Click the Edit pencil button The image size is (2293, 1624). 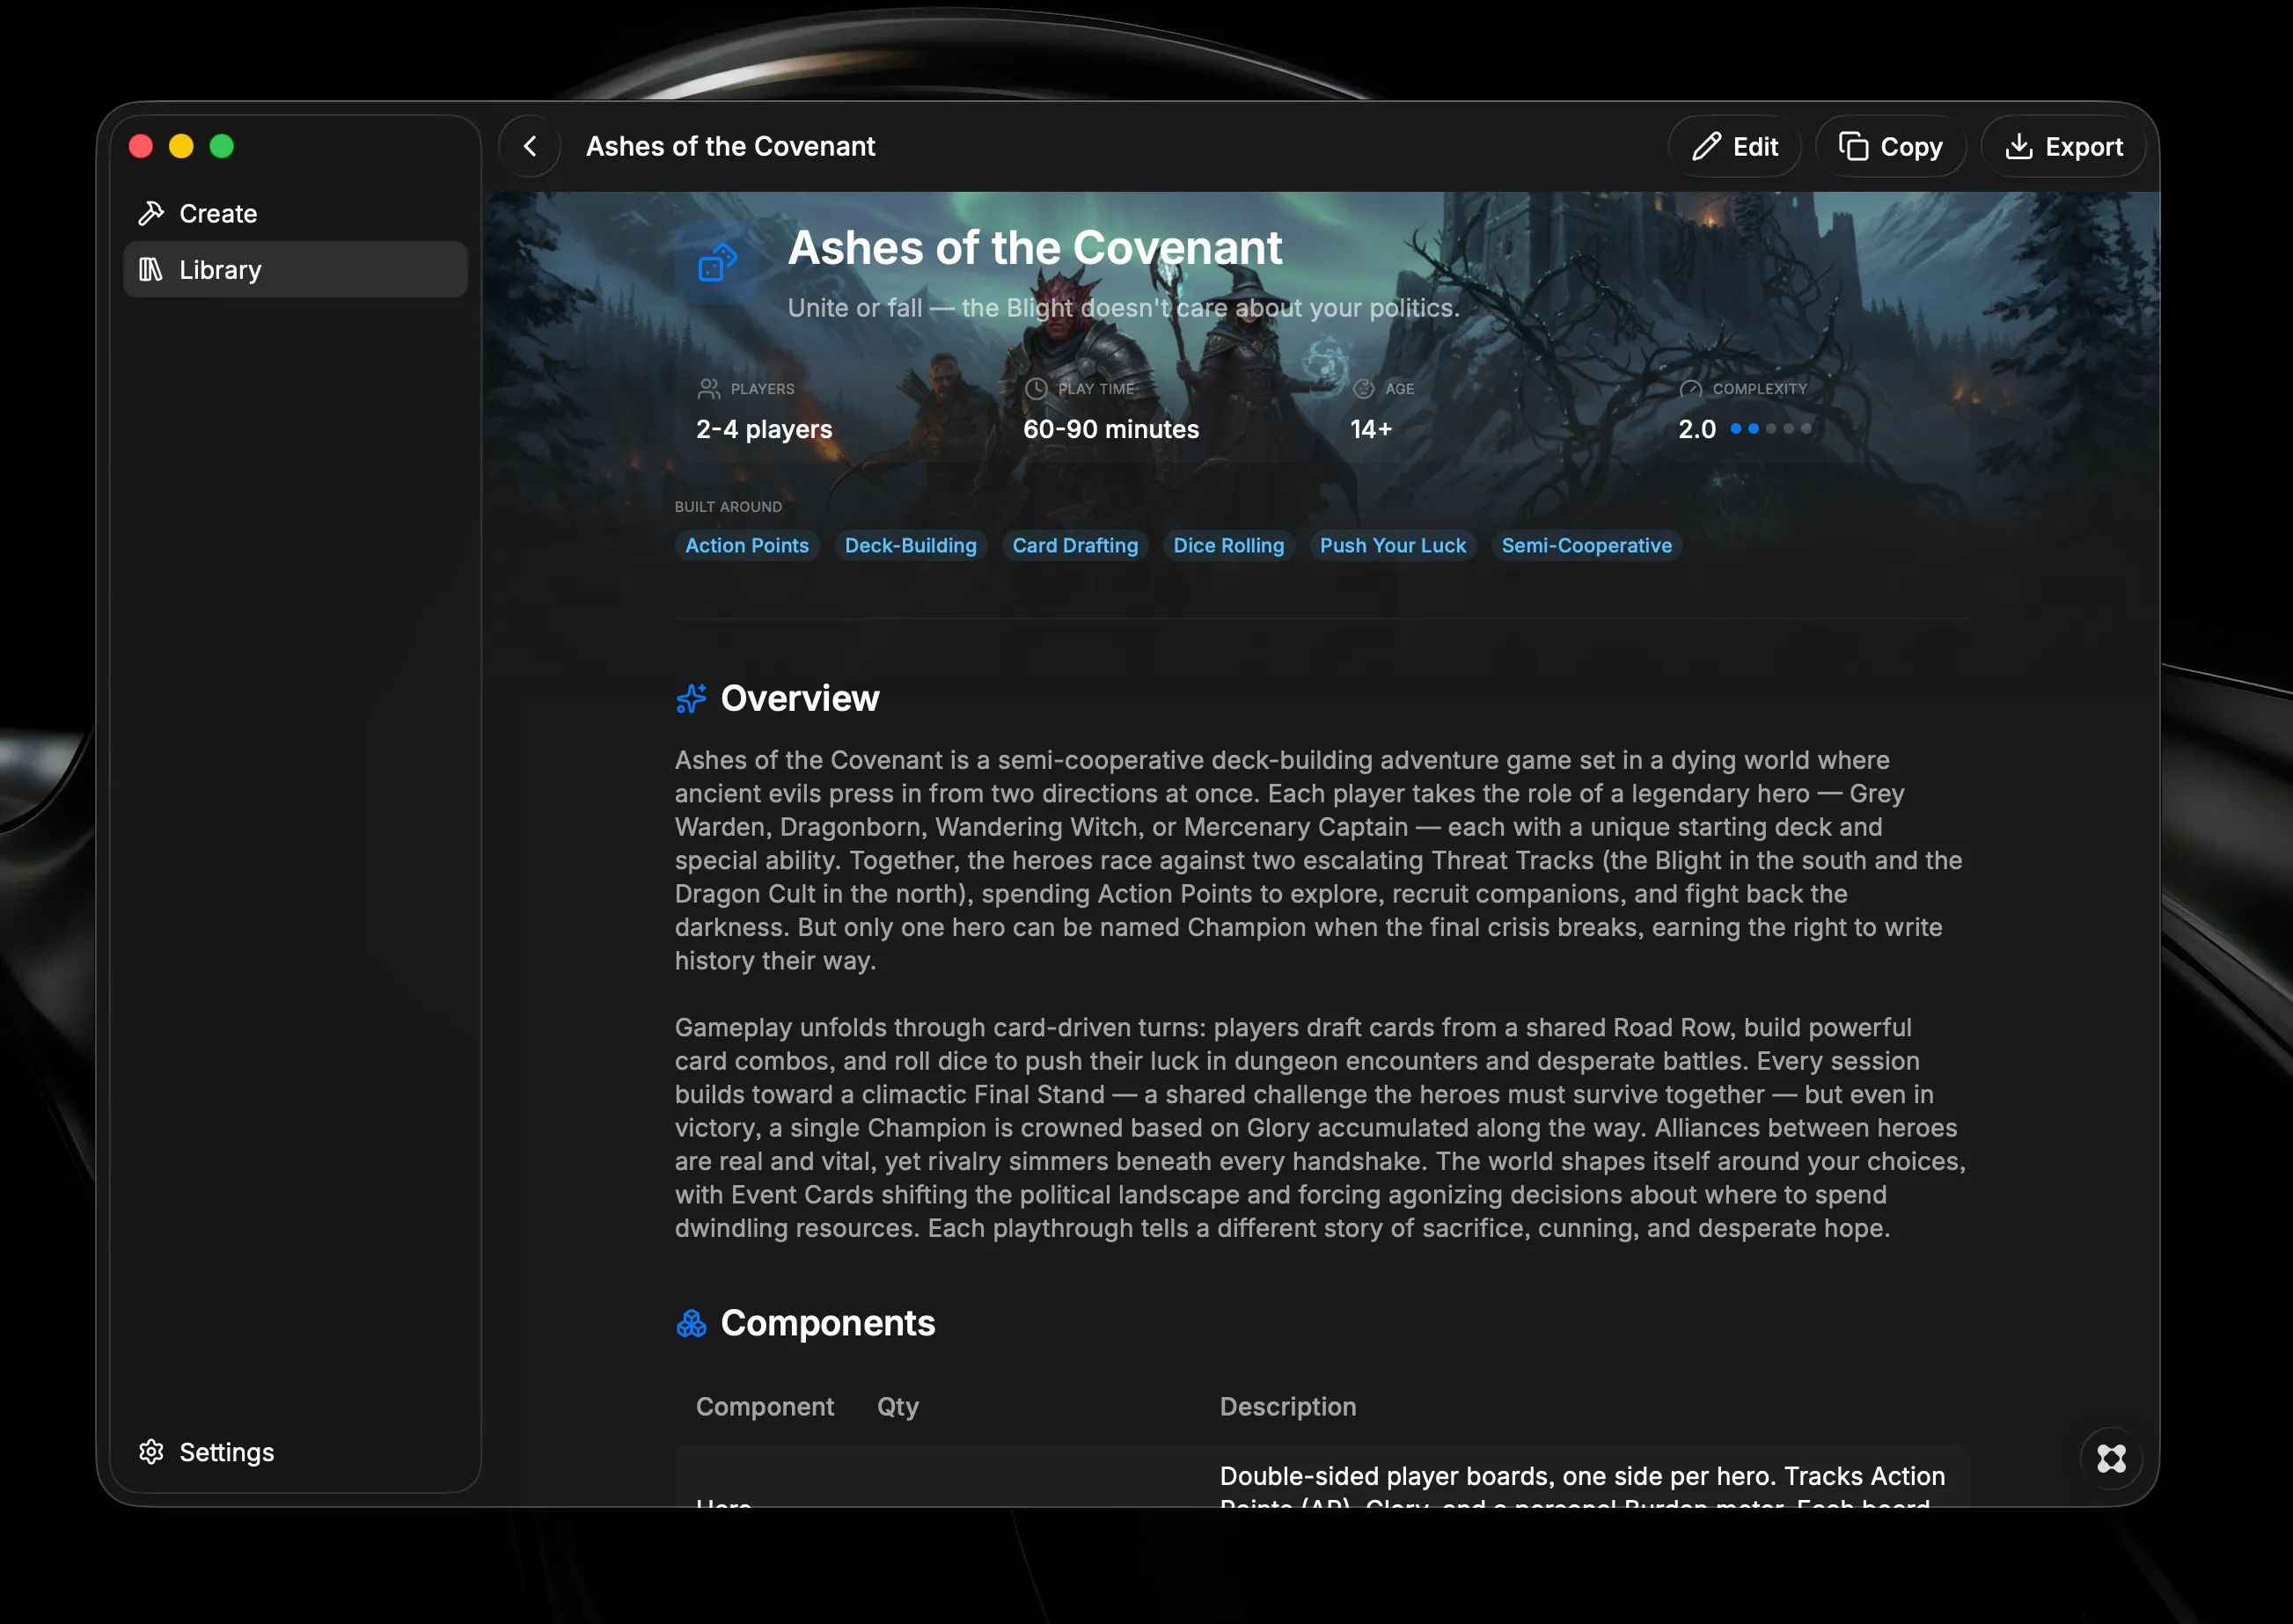[1735, 147]
